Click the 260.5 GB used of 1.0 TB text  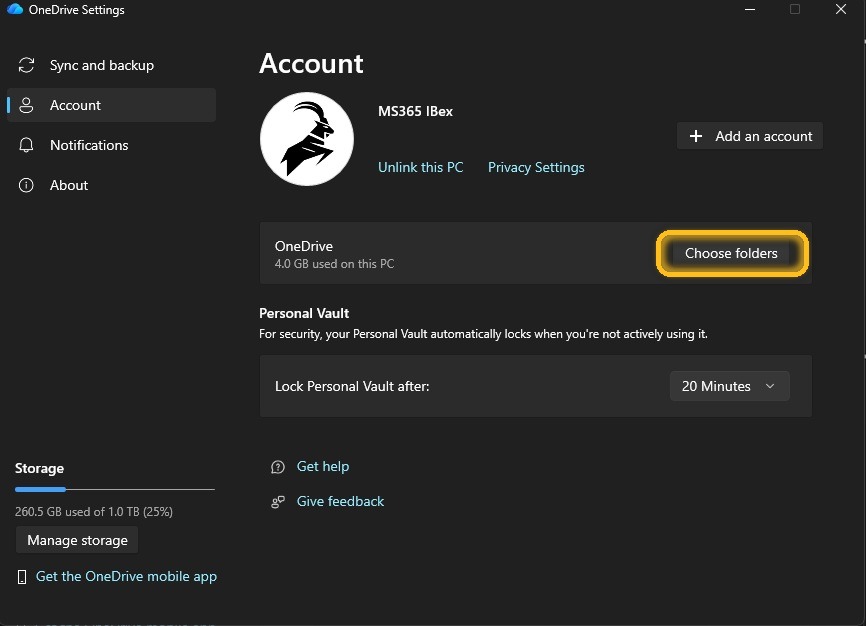[x=93, y=512]
